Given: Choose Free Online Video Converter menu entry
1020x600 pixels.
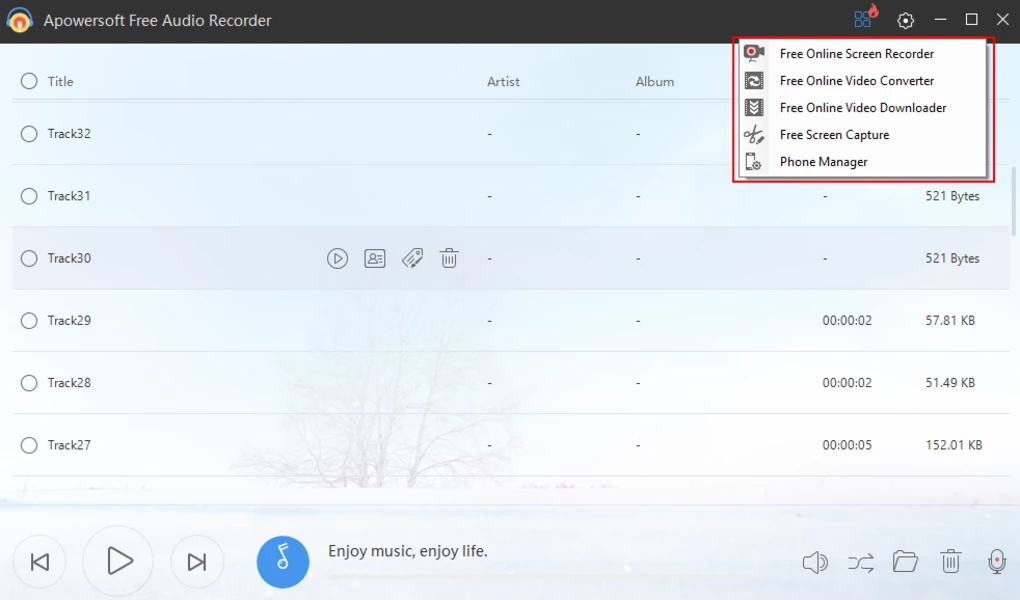Looking at the screenshot, I should 863,81.
